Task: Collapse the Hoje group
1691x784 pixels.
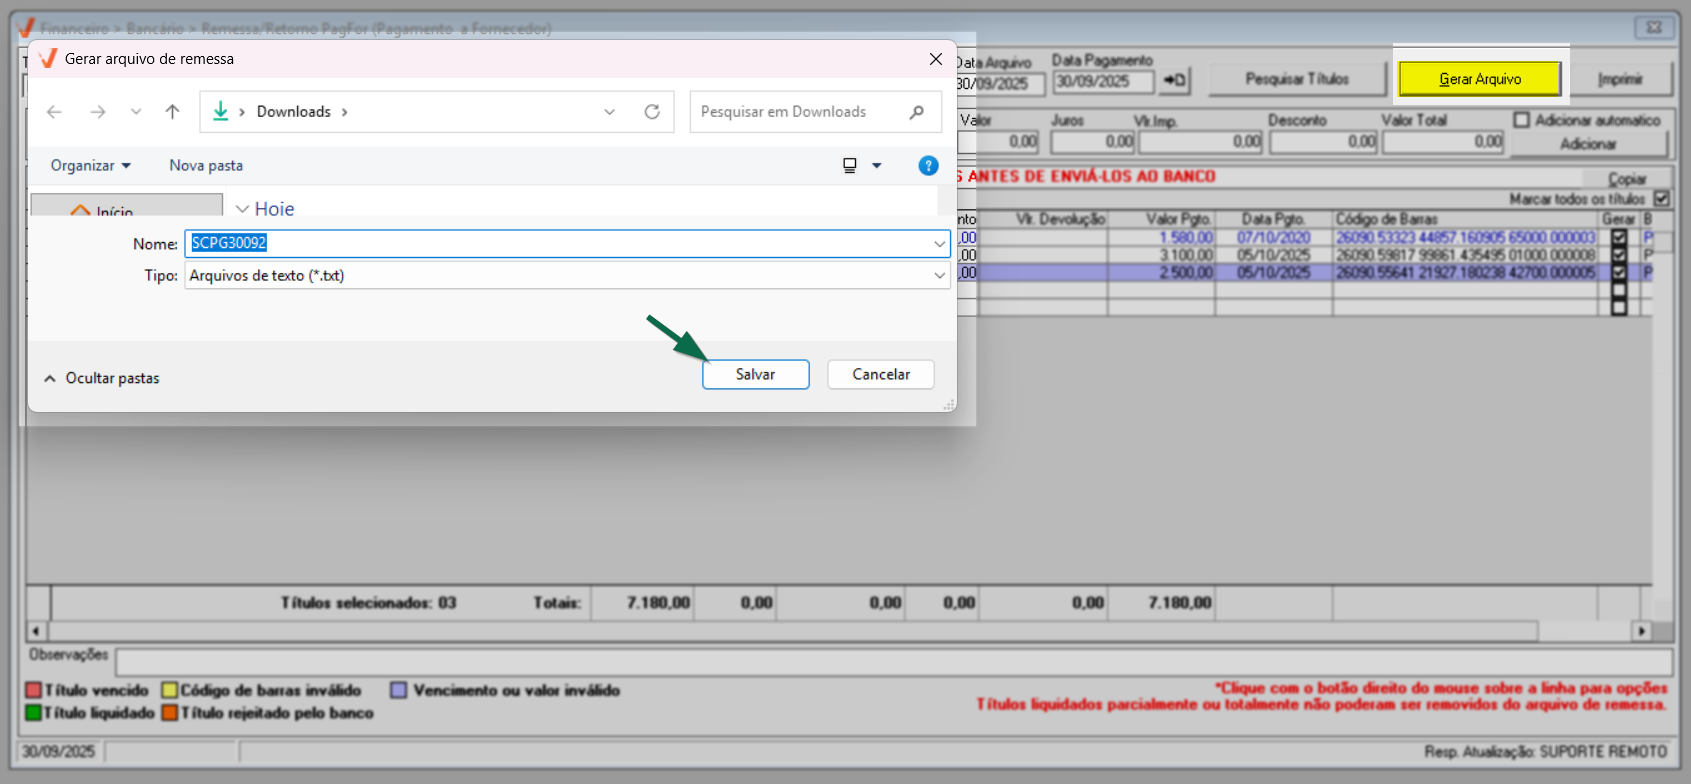Action: tap(242, 209)
